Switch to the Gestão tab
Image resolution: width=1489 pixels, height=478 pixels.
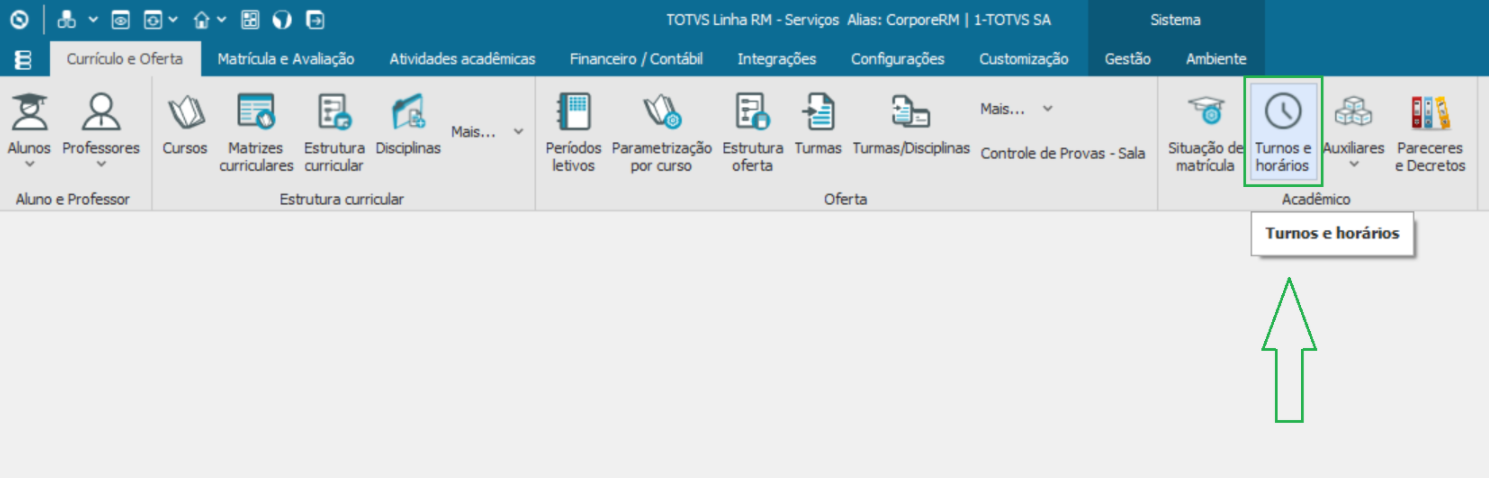(1128, 59)
